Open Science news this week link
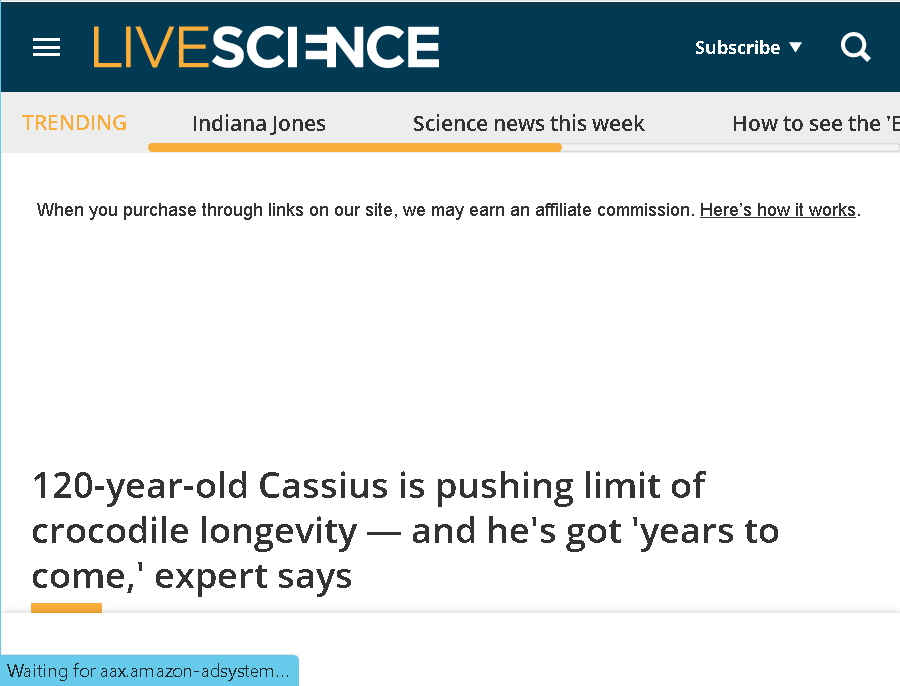The image size is (900, 686). point(529,123)
